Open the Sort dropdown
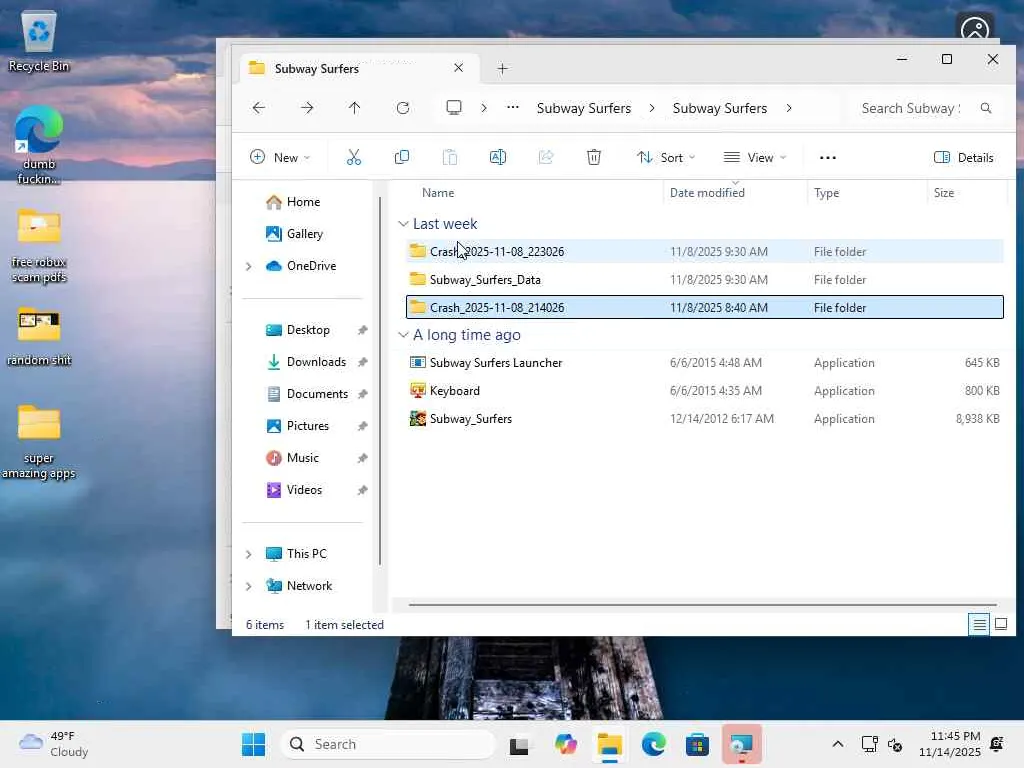This screenshot has width=1024, height=768. [666, 157]
